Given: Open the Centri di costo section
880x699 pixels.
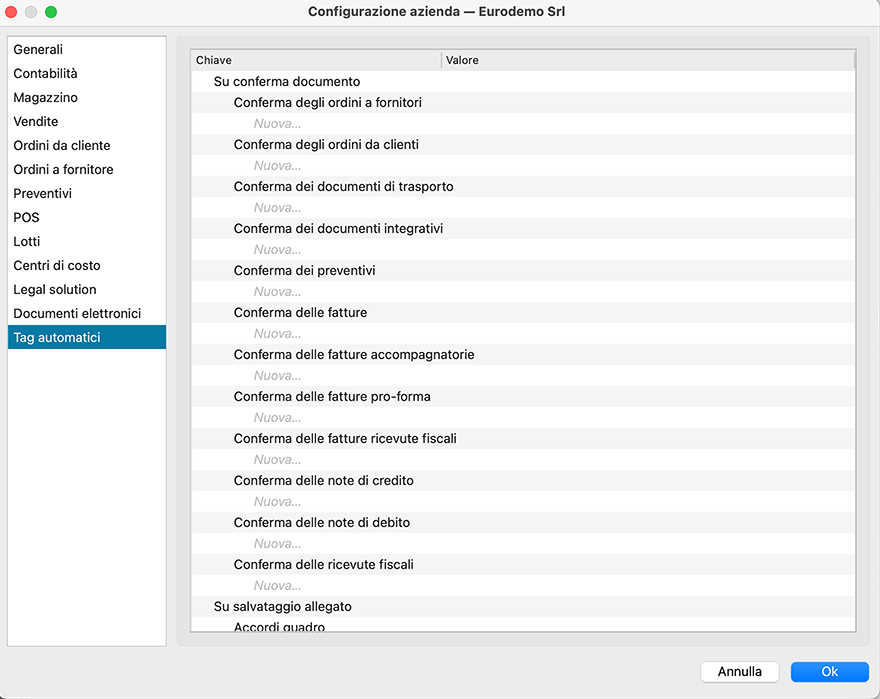Looking at the screenshot, I should click(57, 265).
